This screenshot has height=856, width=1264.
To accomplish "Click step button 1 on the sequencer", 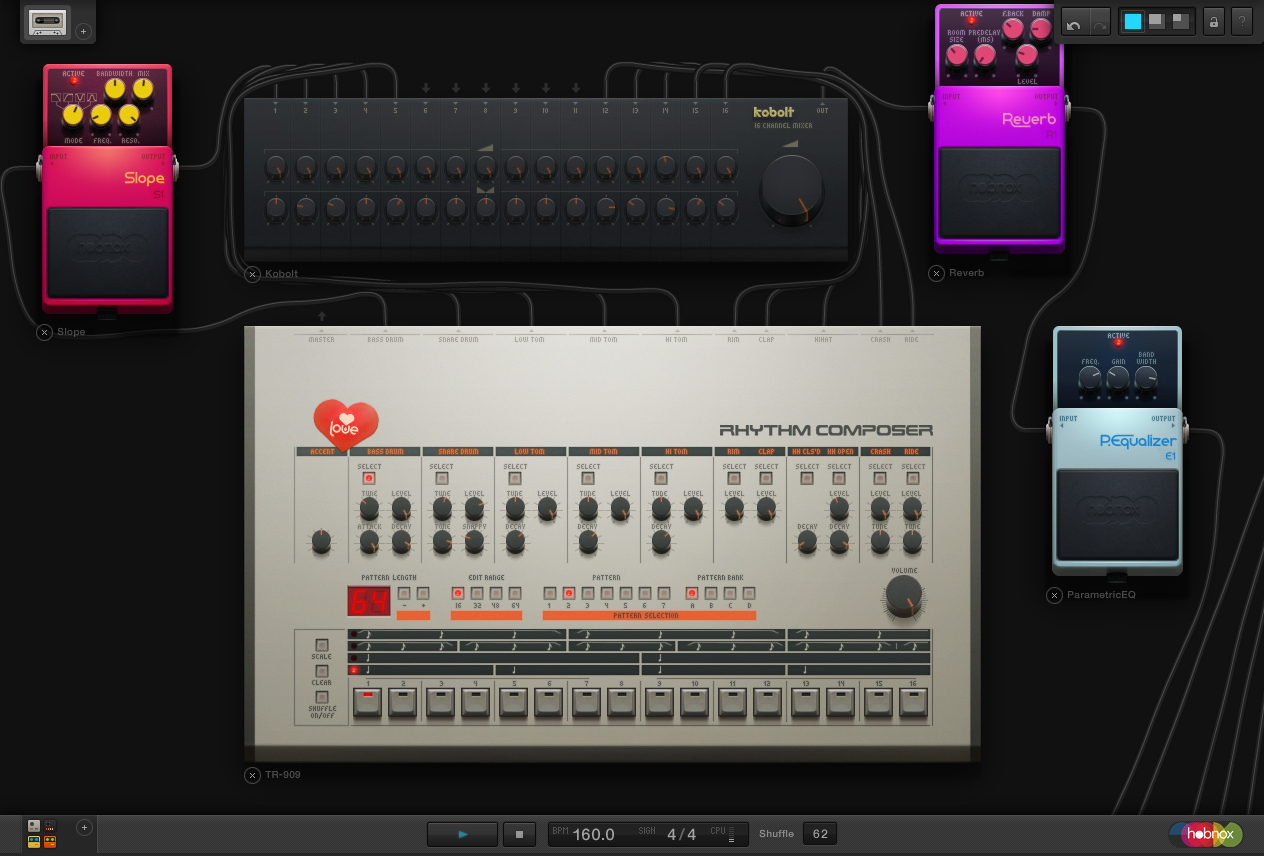I will pyautogui.click(x=367, y=702).
